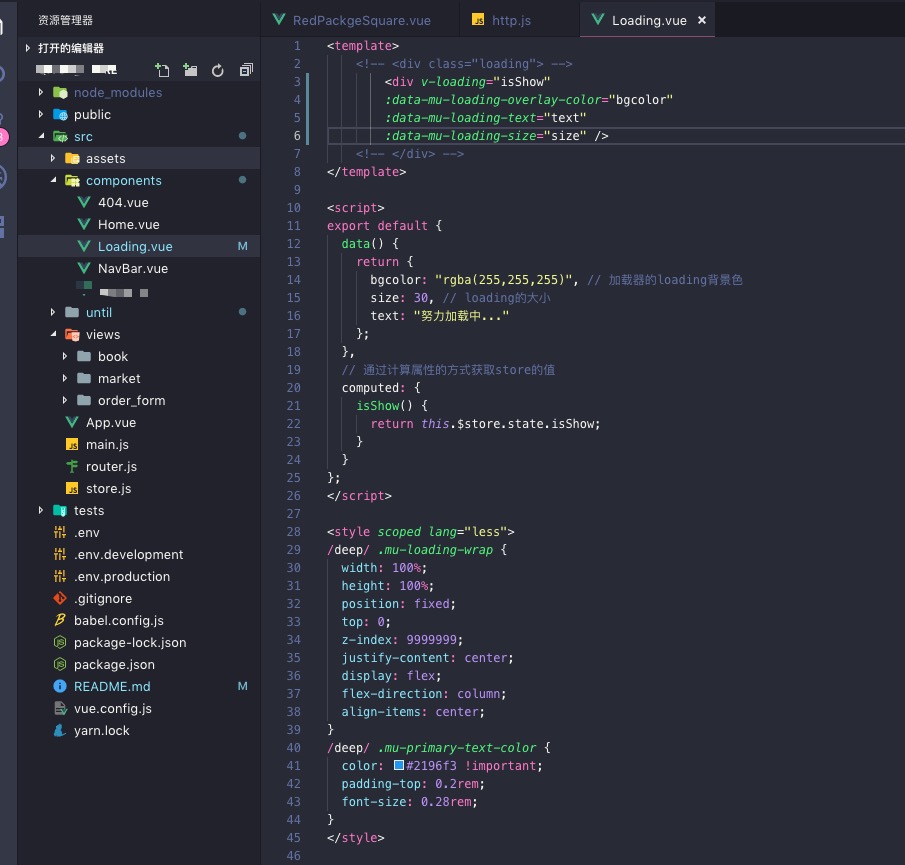Click the modified M badge beside Loading.vue

click(x=242, y=246)
